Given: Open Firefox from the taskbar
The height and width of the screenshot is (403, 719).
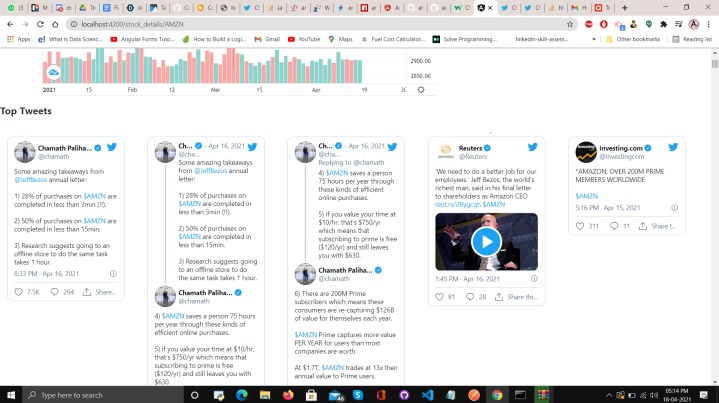Looking at the screenshot, I should coord(288,395).
